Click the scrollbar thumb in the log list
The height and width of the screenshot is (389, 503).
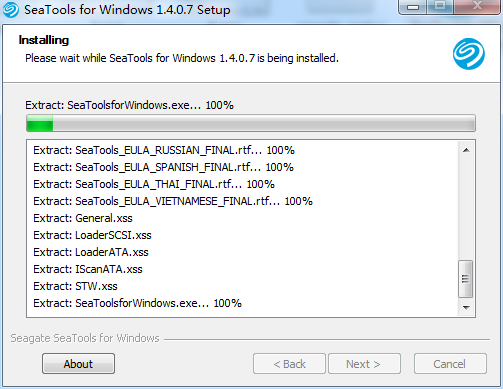pos(466,279)
